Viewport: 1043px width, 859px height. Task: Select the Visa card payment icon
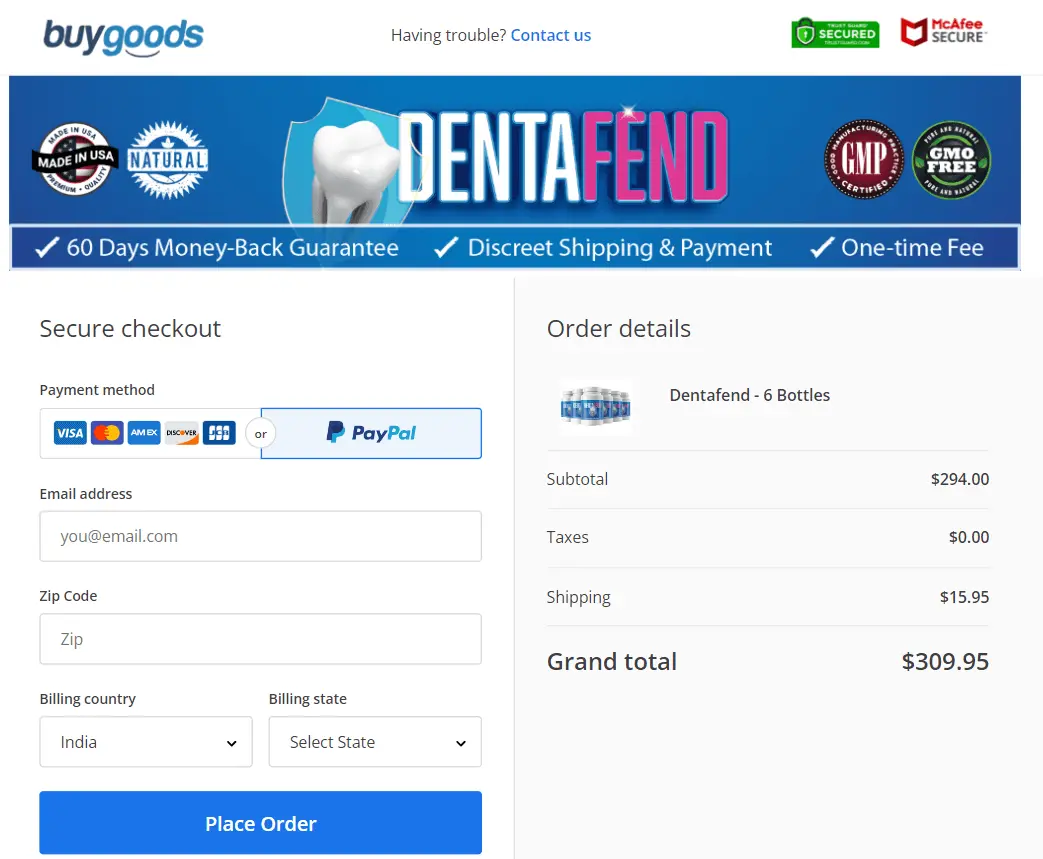pos(69,432)
